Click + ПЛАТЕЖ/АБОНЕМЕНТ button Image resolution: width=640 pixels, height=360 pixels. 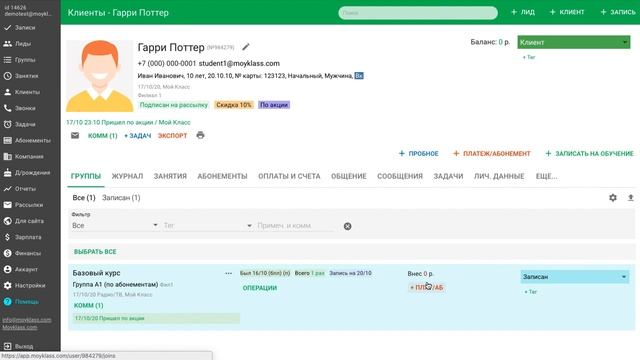pos(491,153)
